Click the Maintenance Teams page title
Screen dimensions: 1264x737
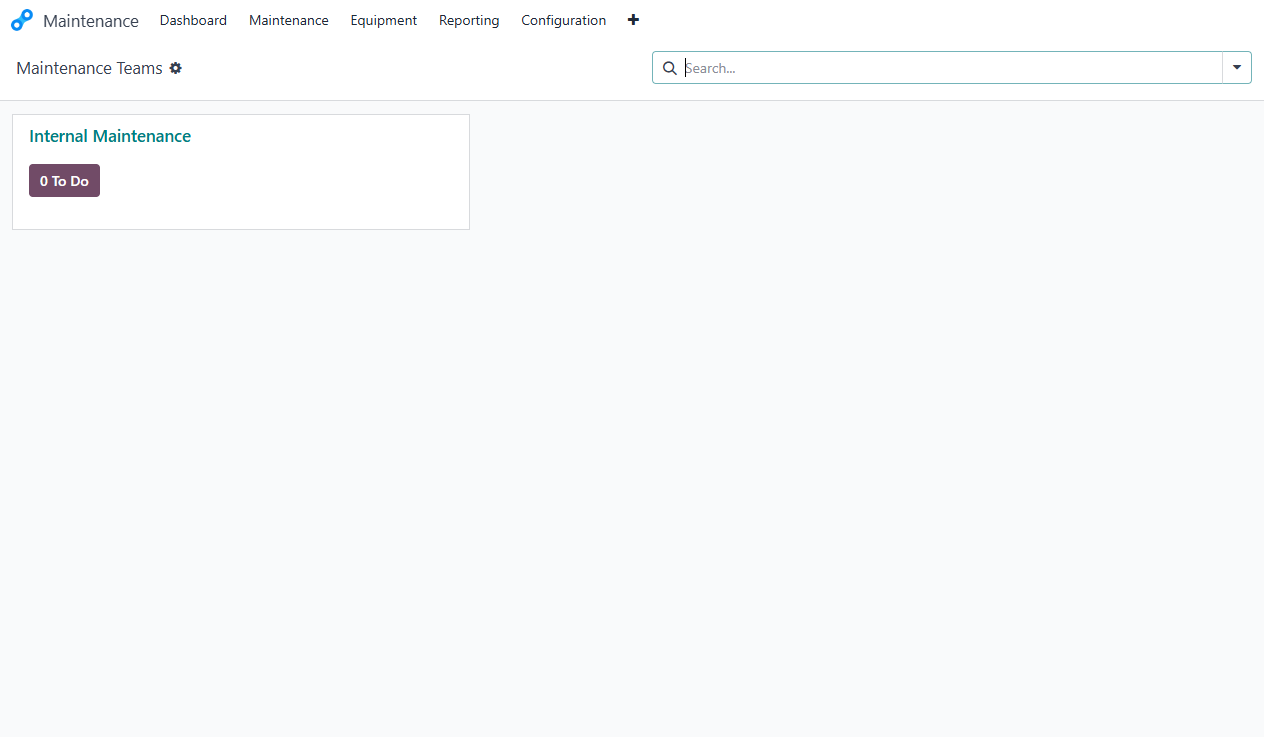89,68
